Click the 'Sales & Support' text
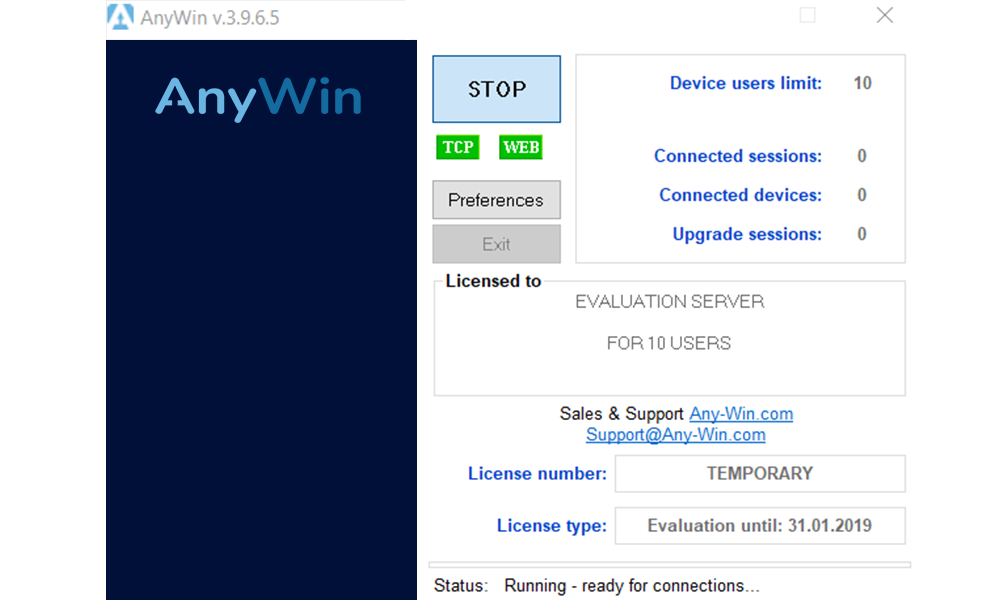The height and width of the screenshot is (600, 1000). (x=621, y=414)
